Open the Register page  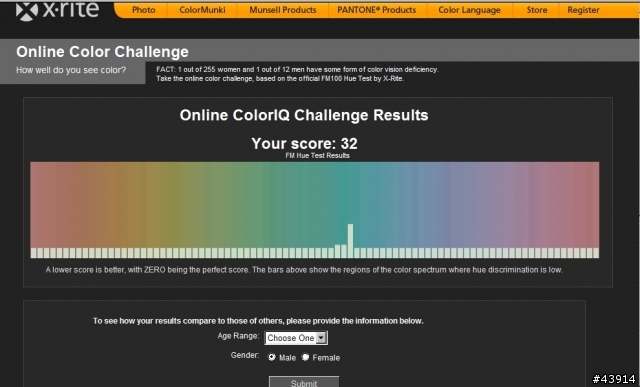(583, 10)
